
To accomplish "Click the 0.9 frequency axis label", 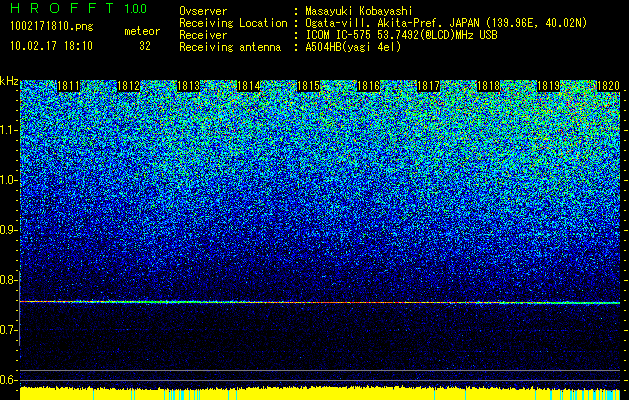I will click(x=9, y=230).
